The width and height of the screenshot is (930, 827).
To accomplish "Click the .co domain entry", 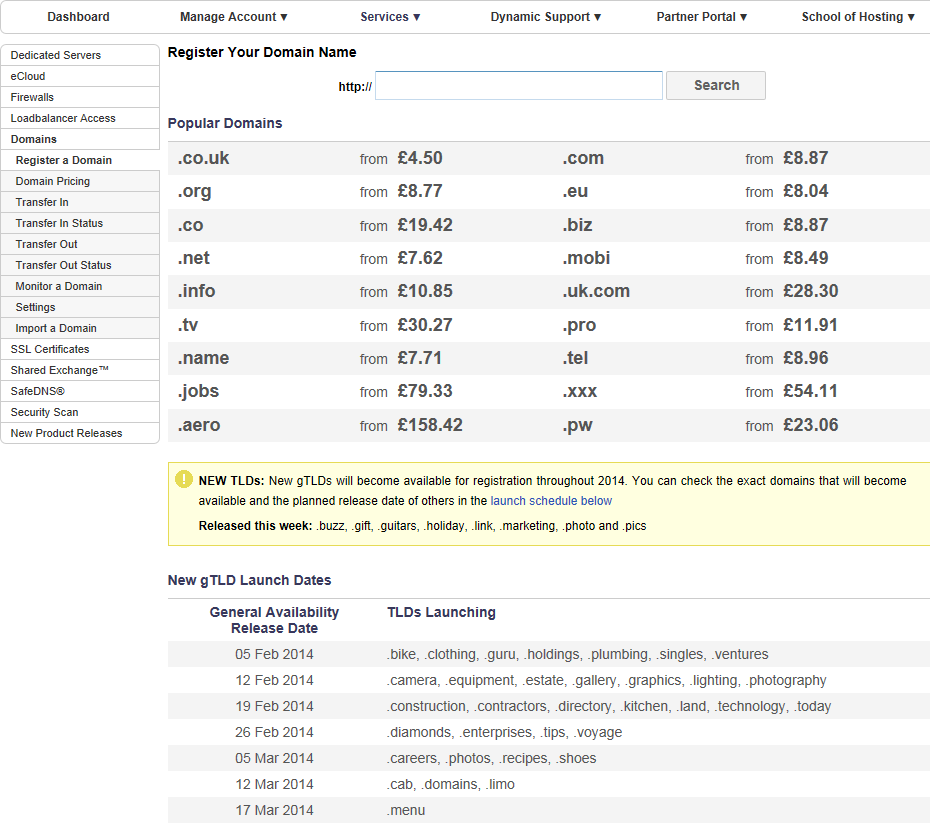I will point(190,225).
